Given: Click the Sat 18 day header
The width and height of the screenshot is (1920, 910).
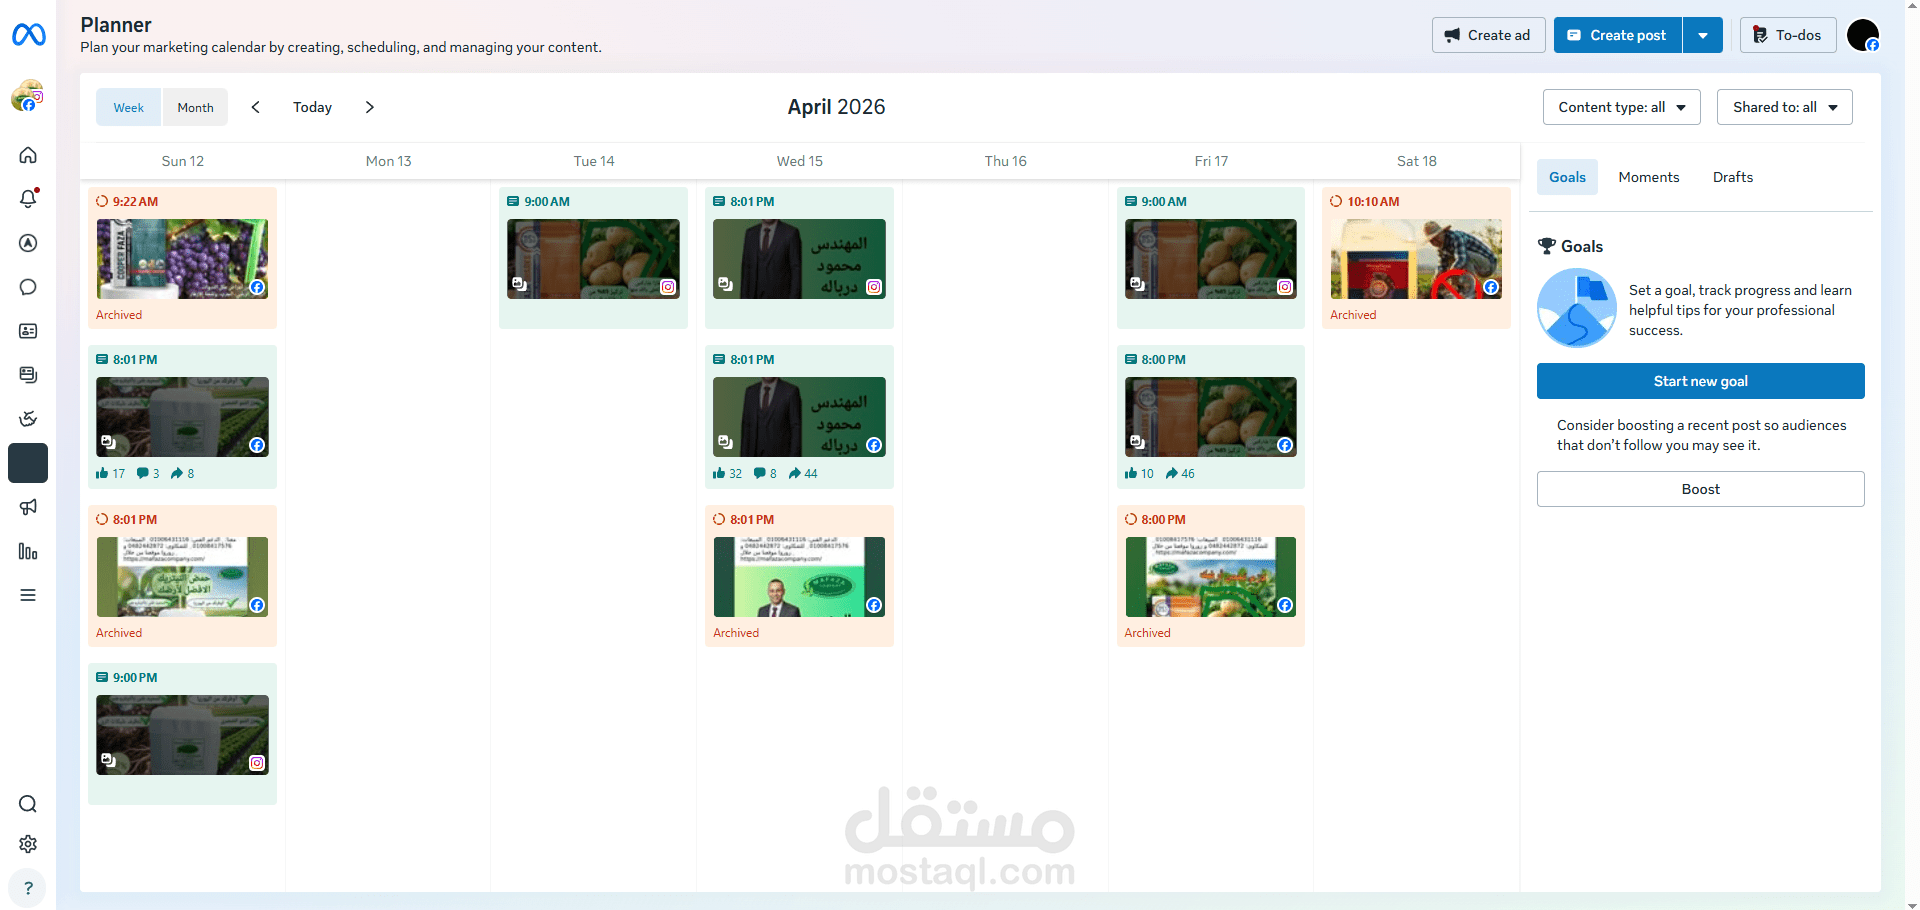Looking at the screenshot, I should tap(1417, 161).
